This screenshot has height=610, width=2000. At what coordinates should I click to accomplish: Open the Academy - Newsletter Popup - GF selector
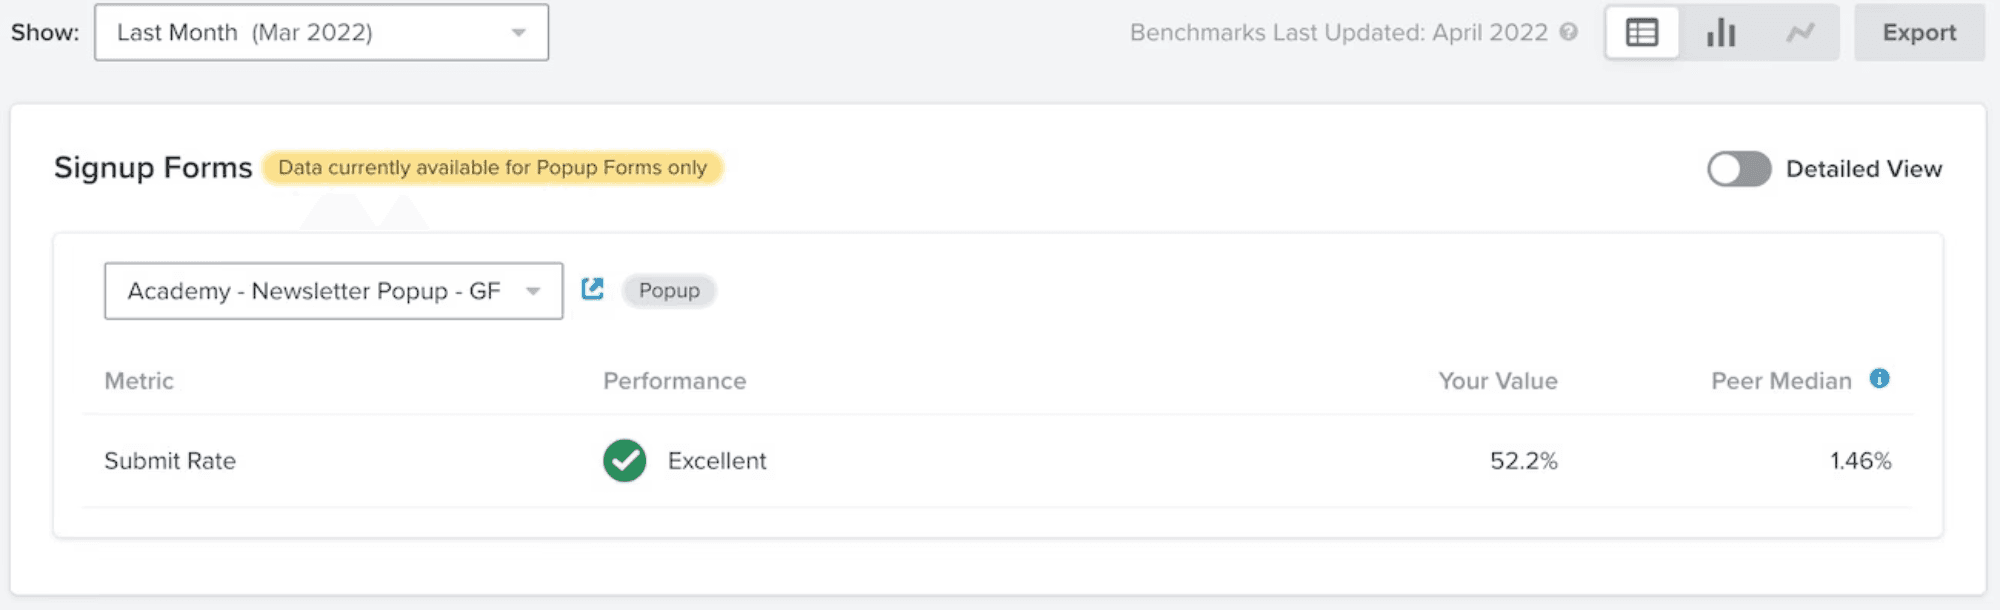pos(313,291)
